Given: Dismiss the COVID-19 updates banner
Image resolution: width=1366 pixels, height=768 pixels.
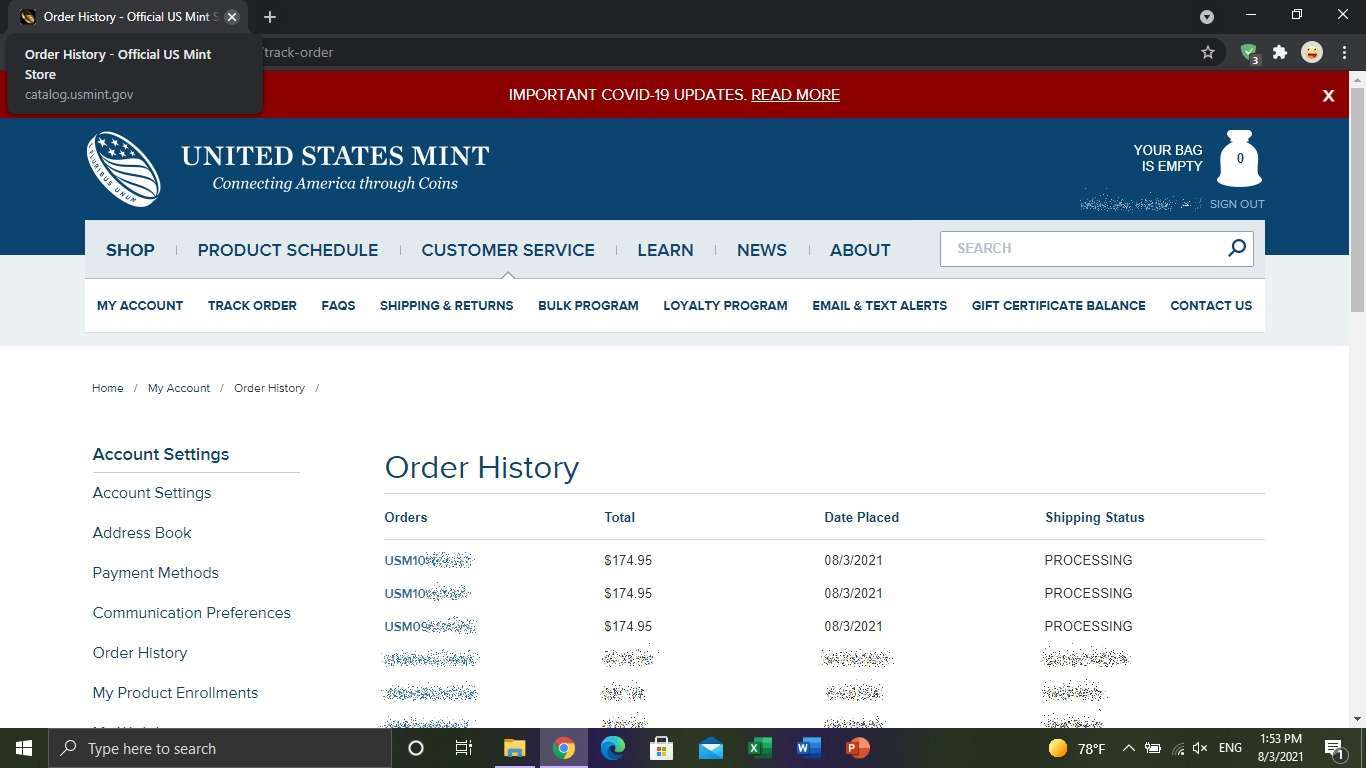Looking at the screenshot, I should tap(1328, 96).
